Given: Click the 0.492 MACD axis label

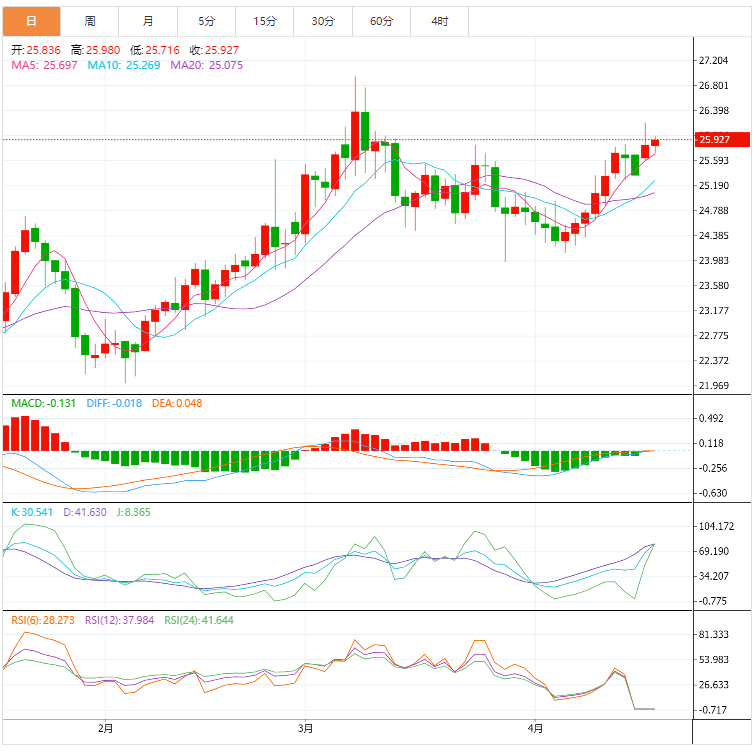Looking at the screenshot, I should pyautogui.click(x=711, y=418).
